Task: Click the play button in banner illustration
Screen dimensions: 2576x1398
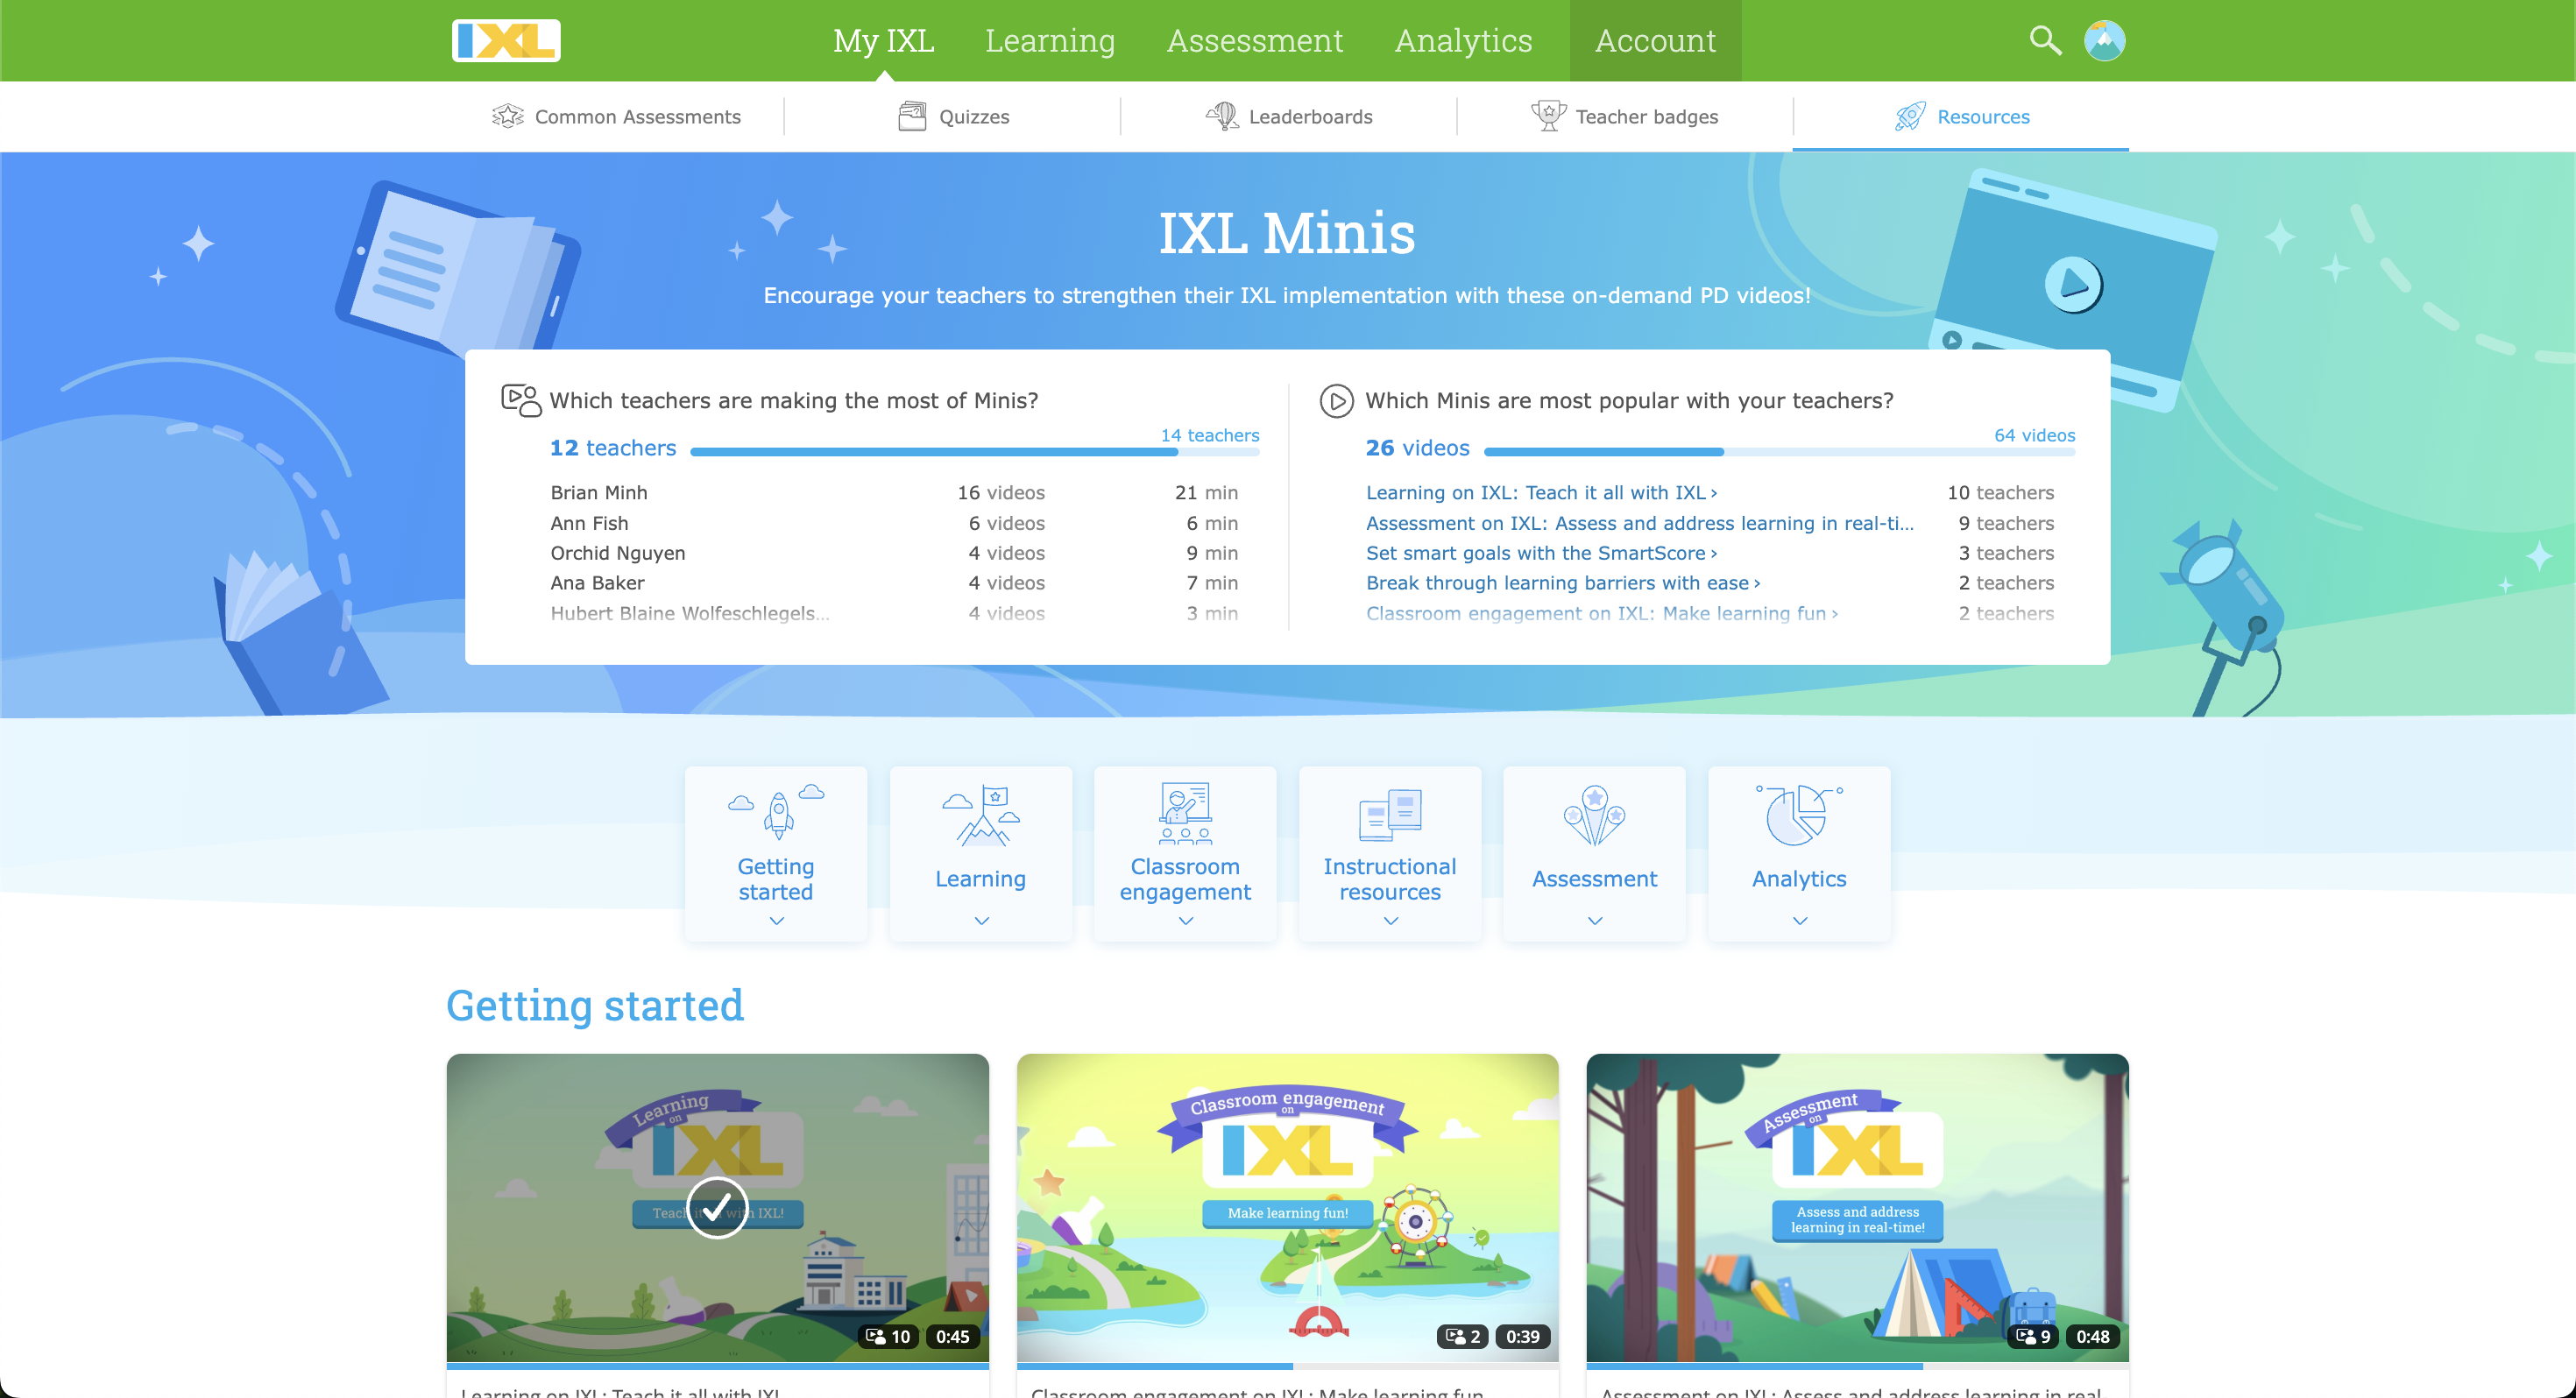Action: (2073, 285)
